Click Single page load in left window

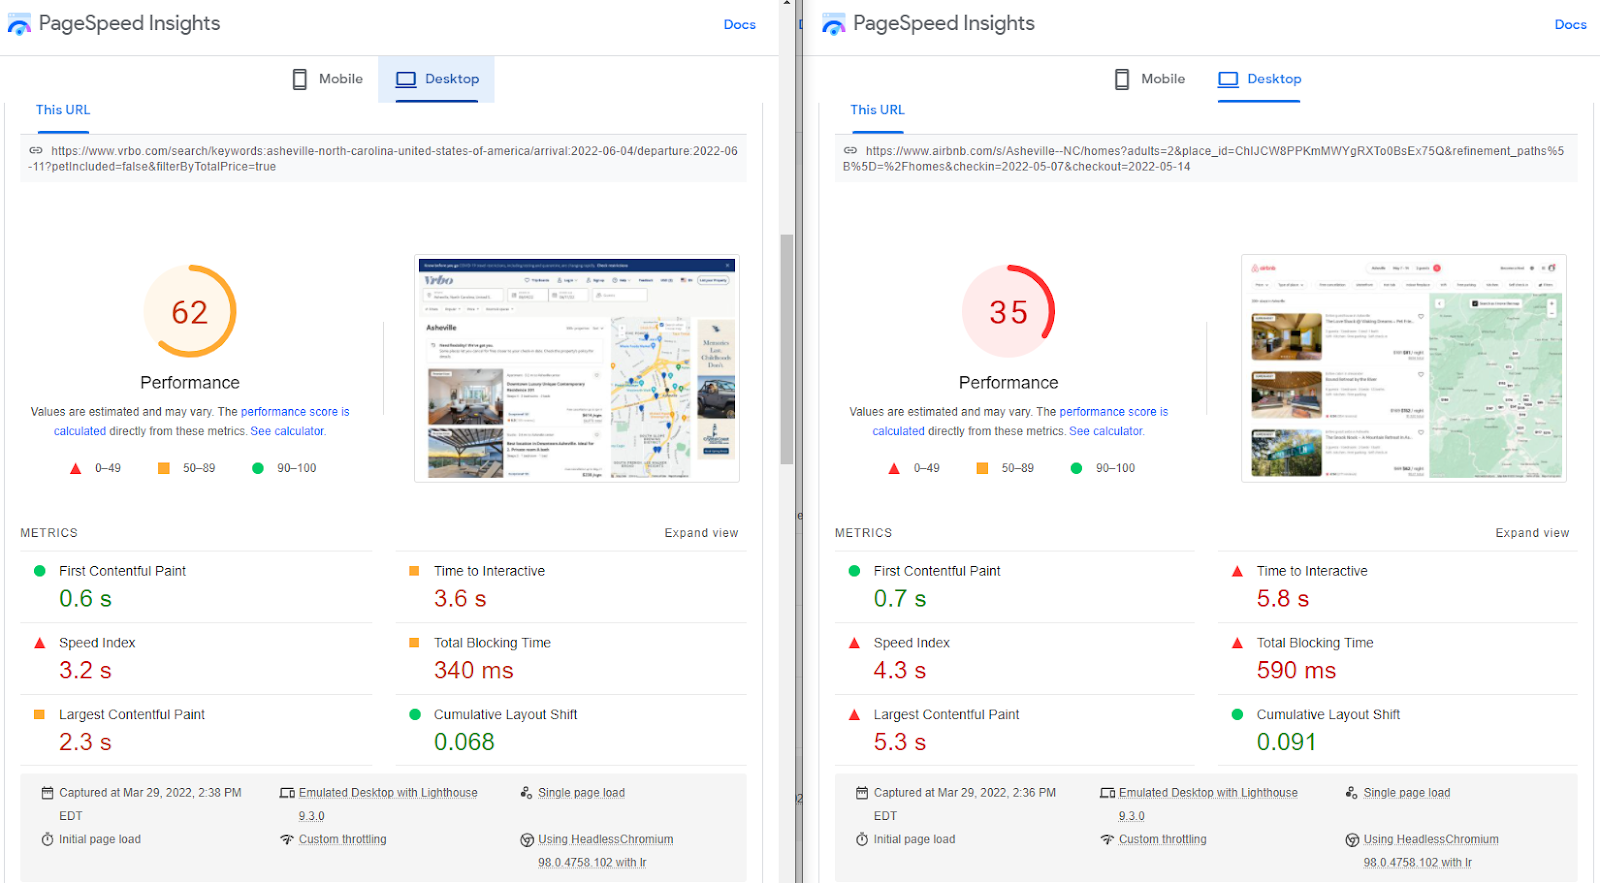(x=581, y=793)
